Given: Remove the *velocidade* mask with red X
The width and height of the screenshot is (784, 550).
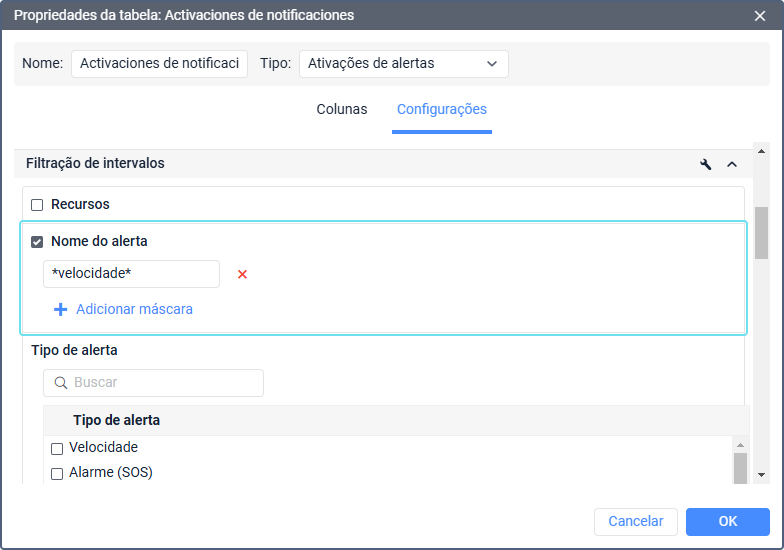Looking at the screenshot, I should click(x=242, y=274).
